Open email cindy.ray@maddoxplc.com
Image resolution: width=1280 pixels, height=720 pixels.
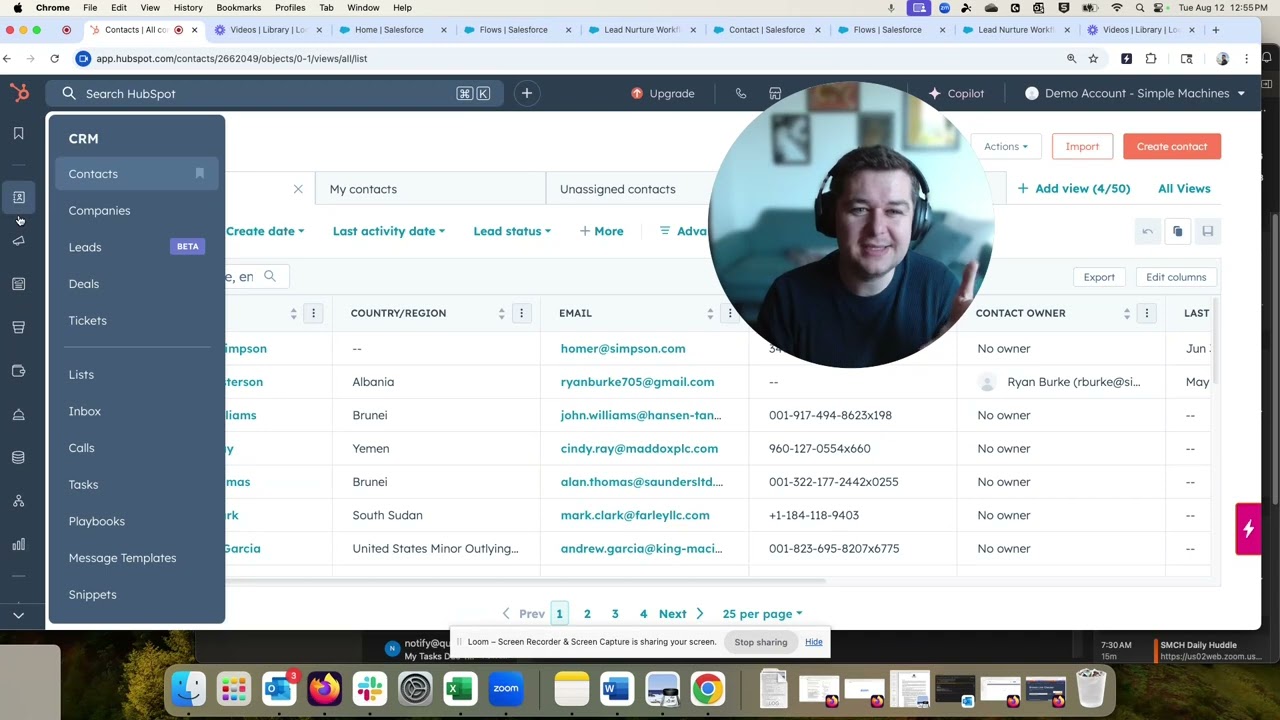639,449
